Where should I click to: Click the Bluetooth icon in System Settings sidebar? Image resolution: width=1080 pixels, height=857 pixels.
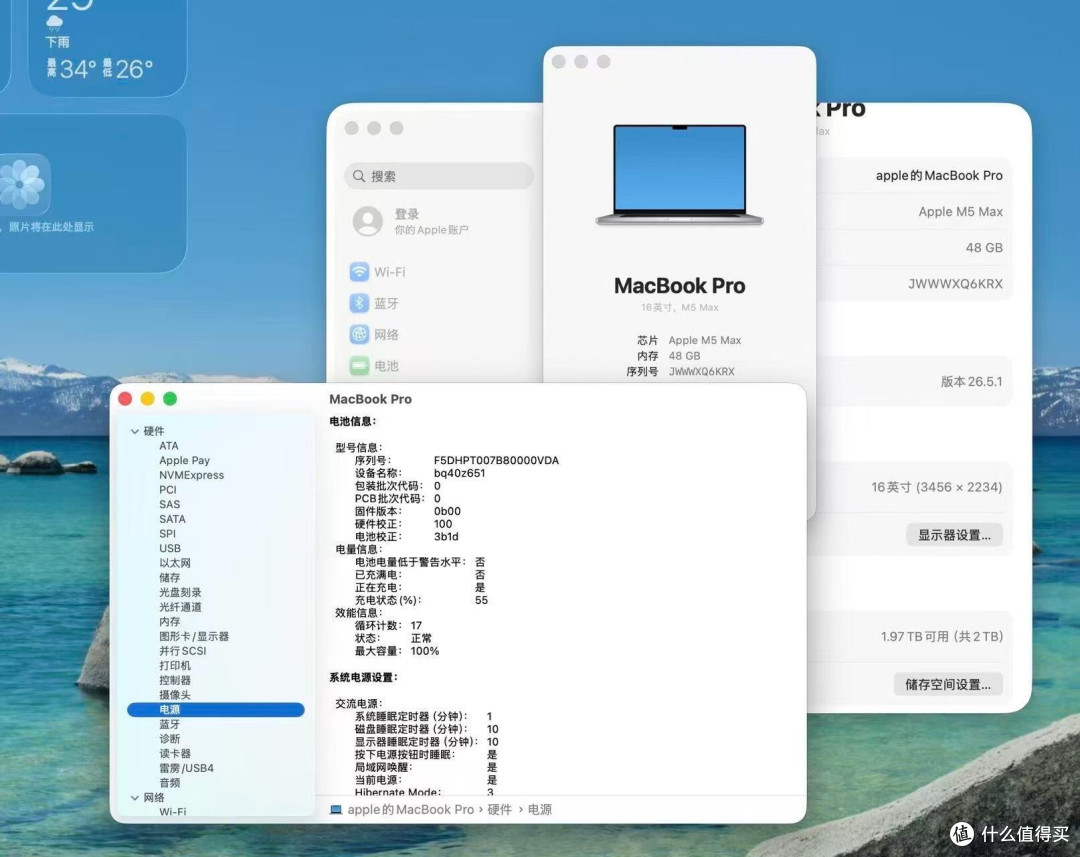click(x=359, y=303)
